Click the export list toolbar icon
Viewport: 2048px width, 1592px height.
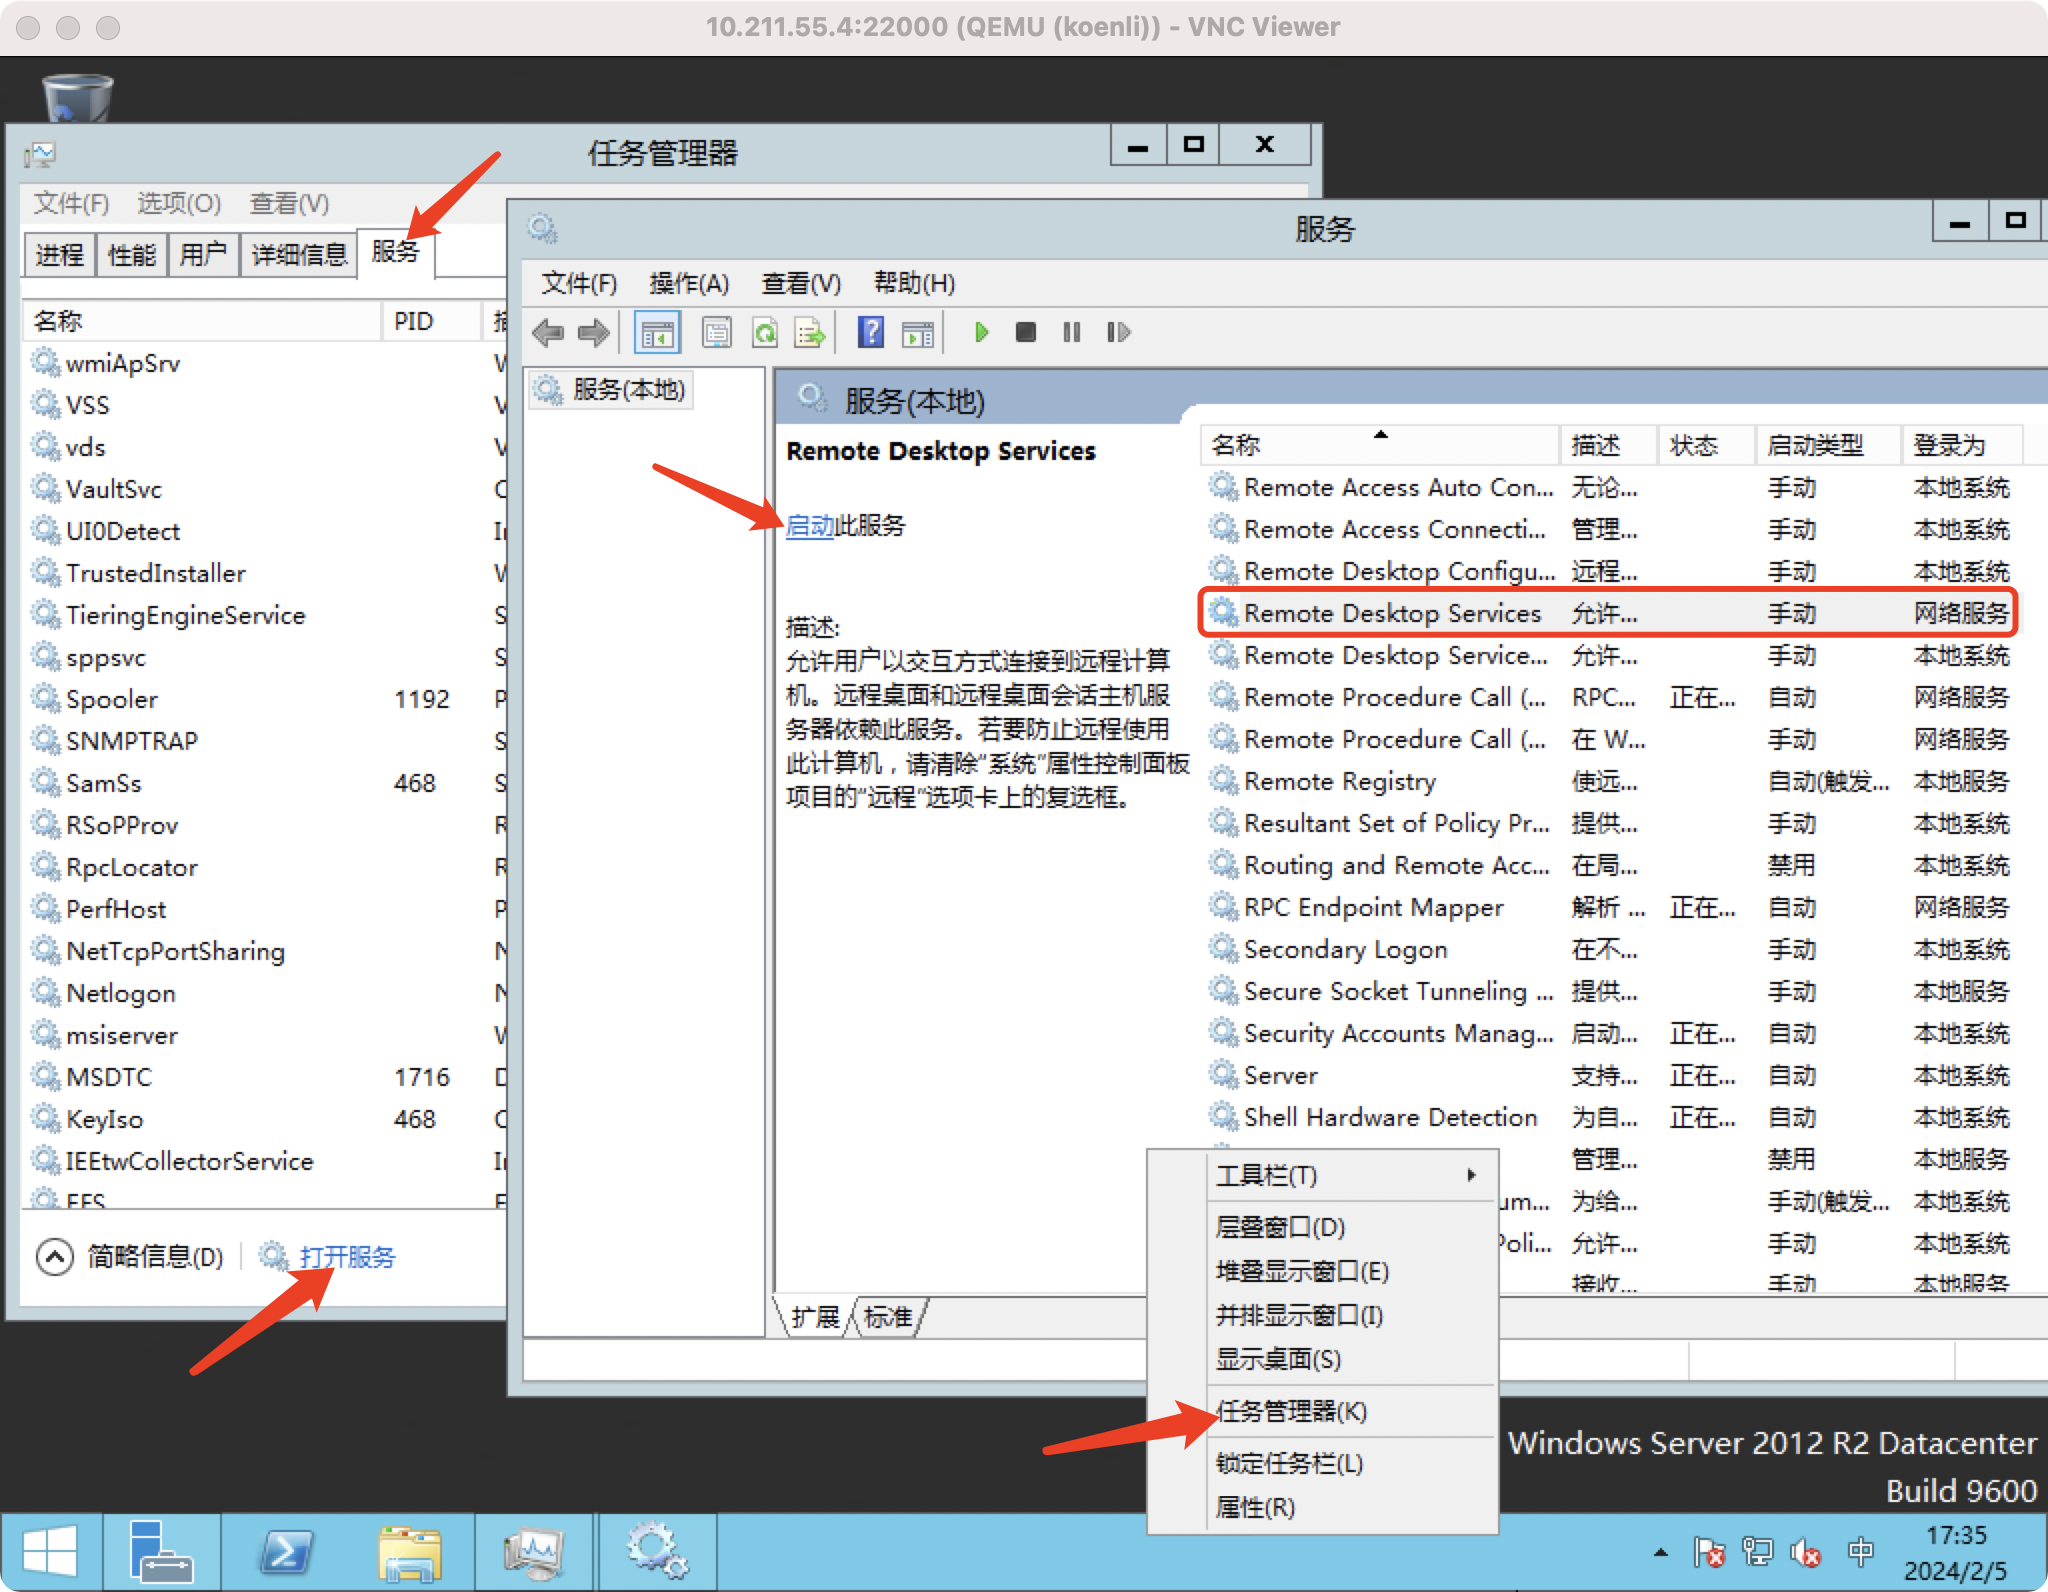click(810, 332)
